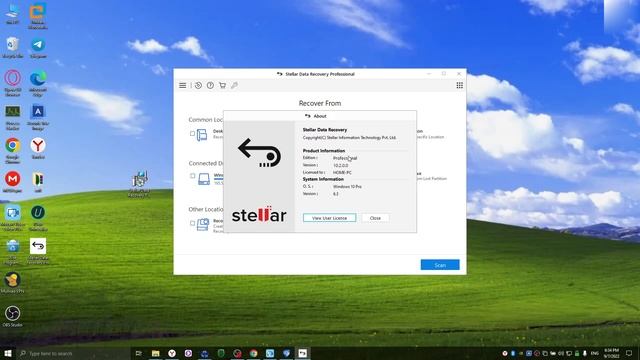The image size is (640, 360).
Task: Open Opera GX Browser desktop shortcut
Action: (x=13, y=83)
